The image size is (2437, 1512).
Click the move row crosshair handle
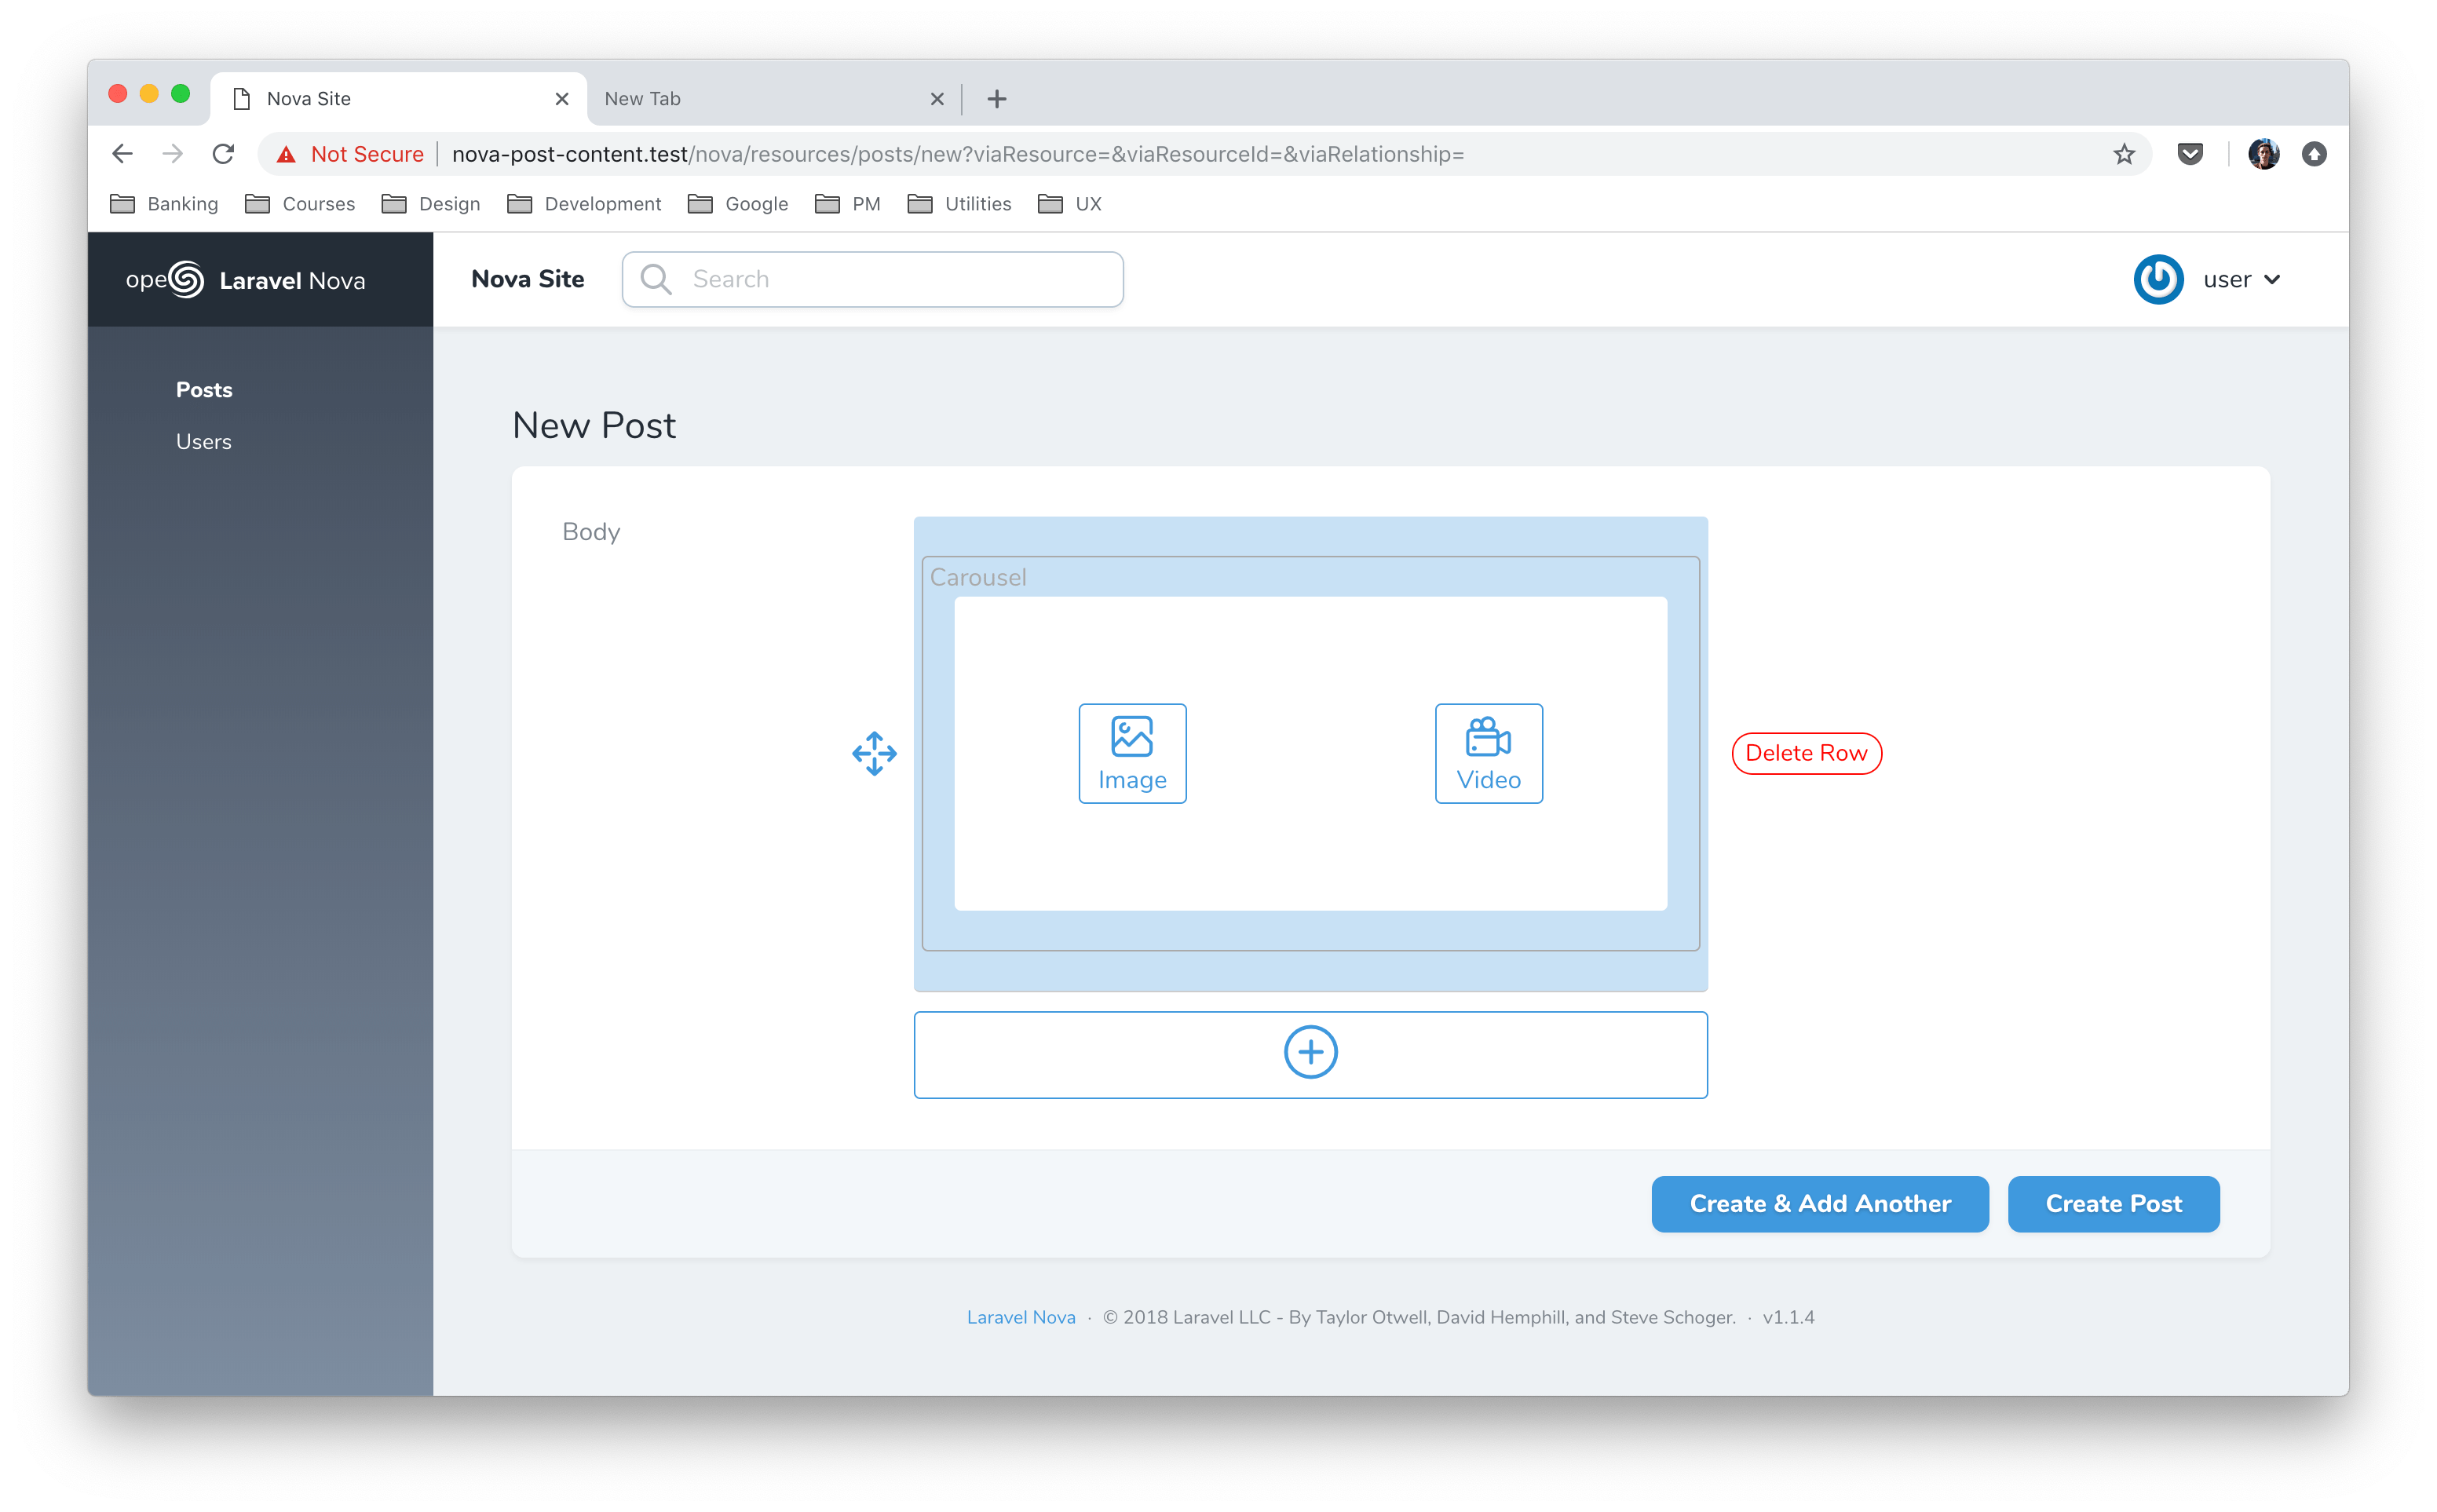[873, 753]
